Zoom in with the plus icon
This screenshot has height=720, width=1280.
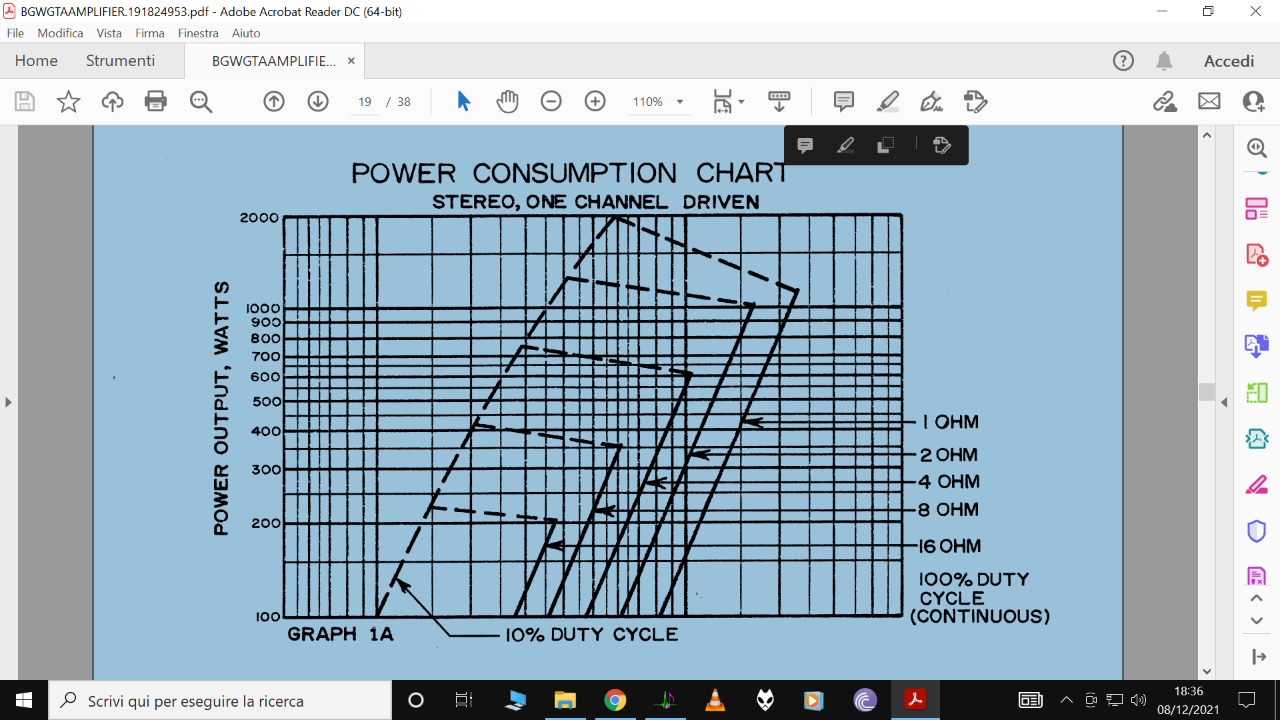tap(595, 101)
